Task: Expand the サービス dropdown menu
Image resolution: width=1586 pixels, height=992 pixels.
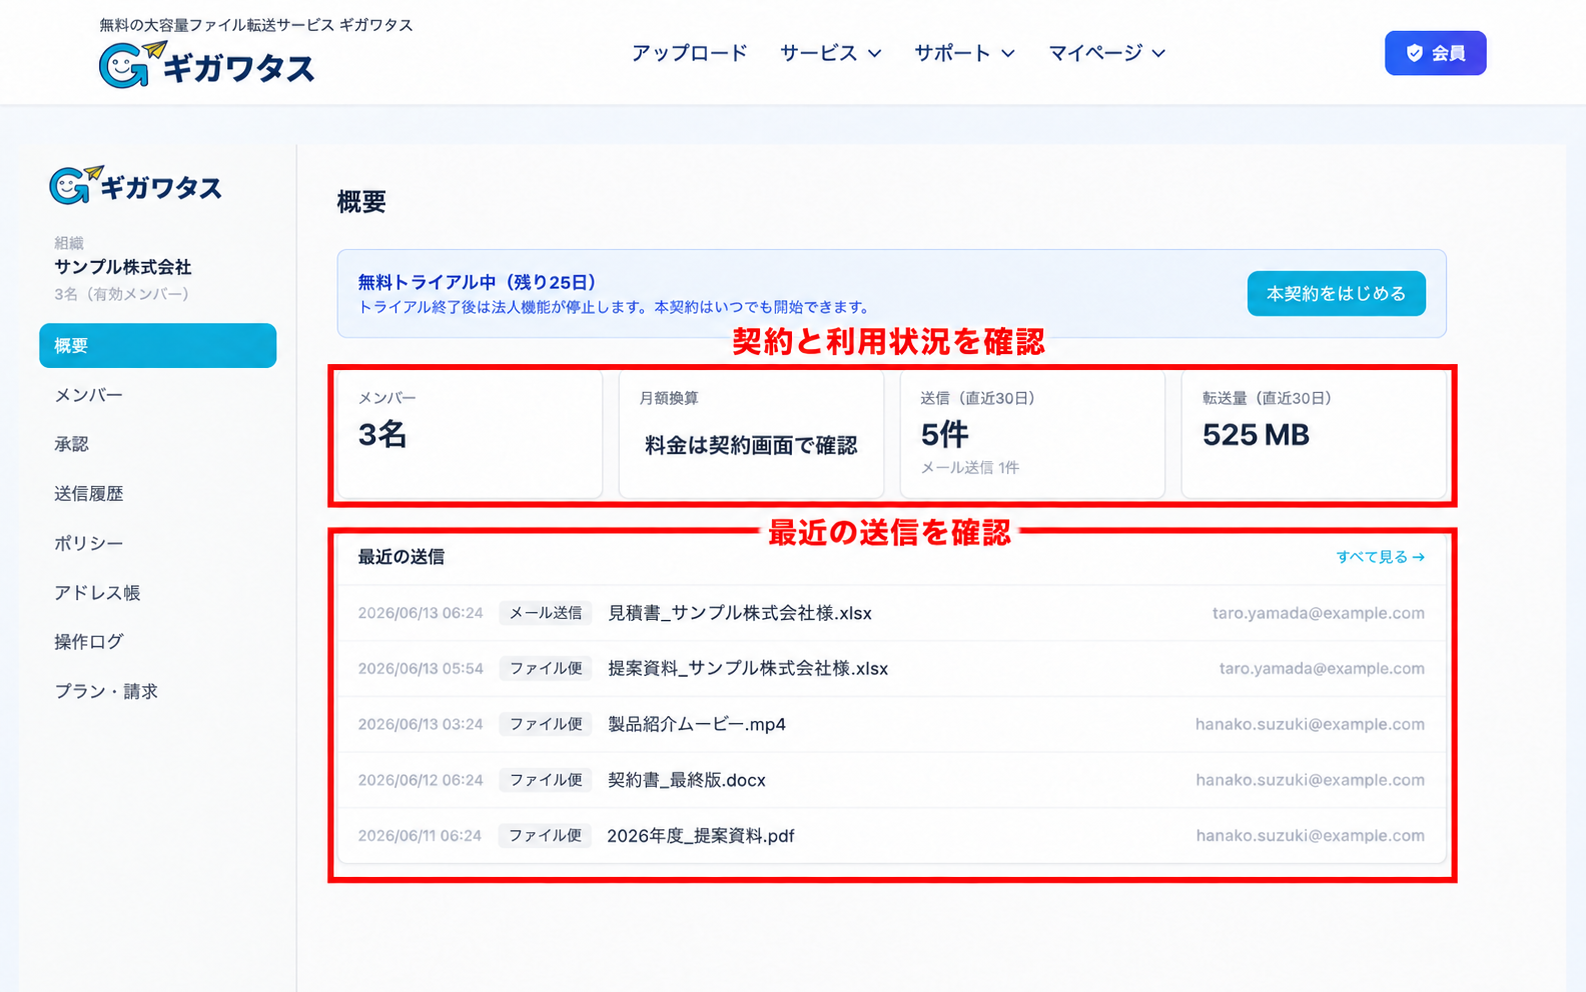Action: click(x=830, y=53)
